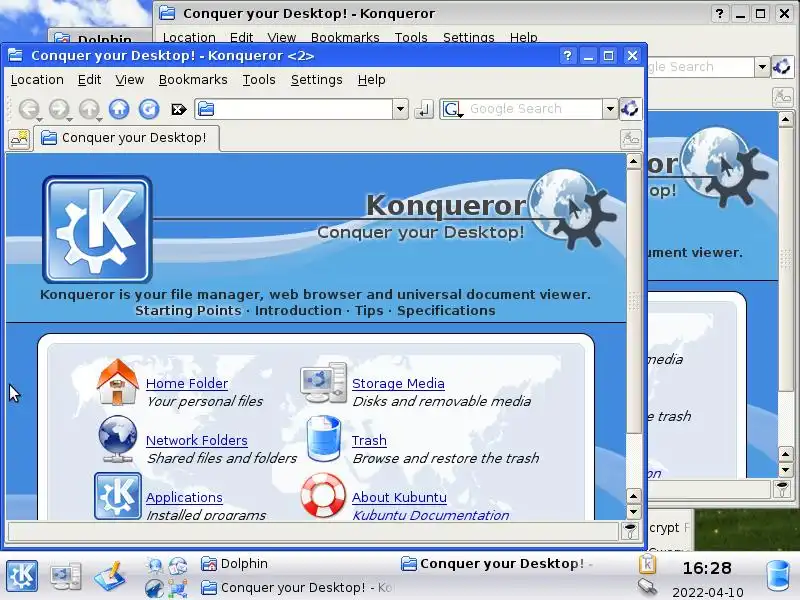The width and height of the screenshot is (800, 600).
Task: Click the Storage Media computer icon
Action: (x=323, y=383)
